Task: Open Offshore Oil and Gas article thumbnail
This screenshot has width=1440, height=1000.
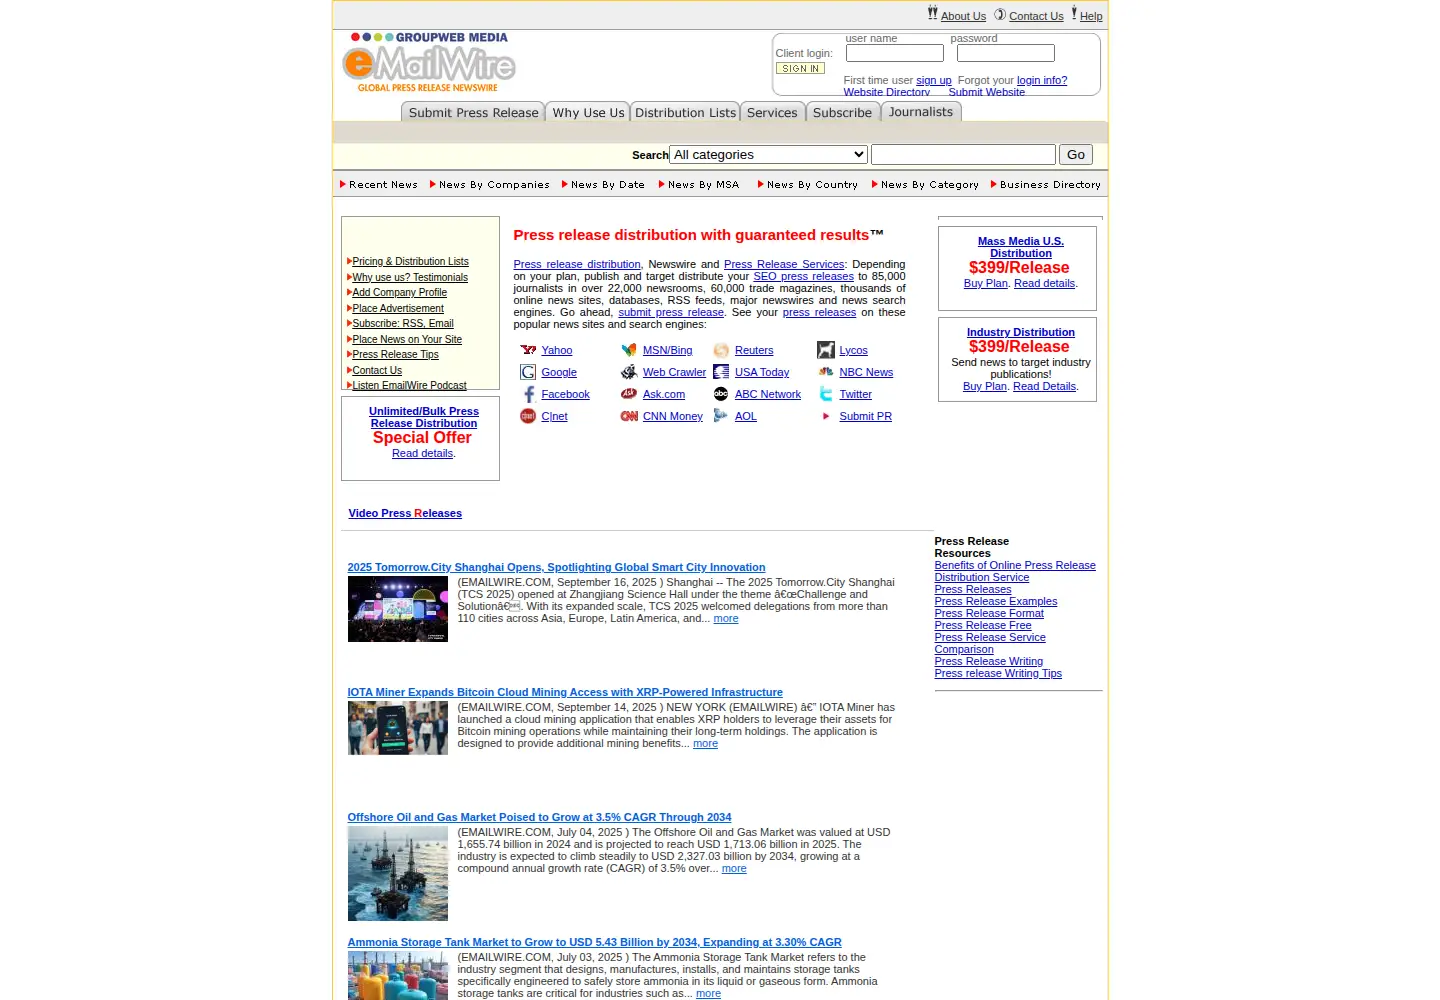Action: (398, 874)
